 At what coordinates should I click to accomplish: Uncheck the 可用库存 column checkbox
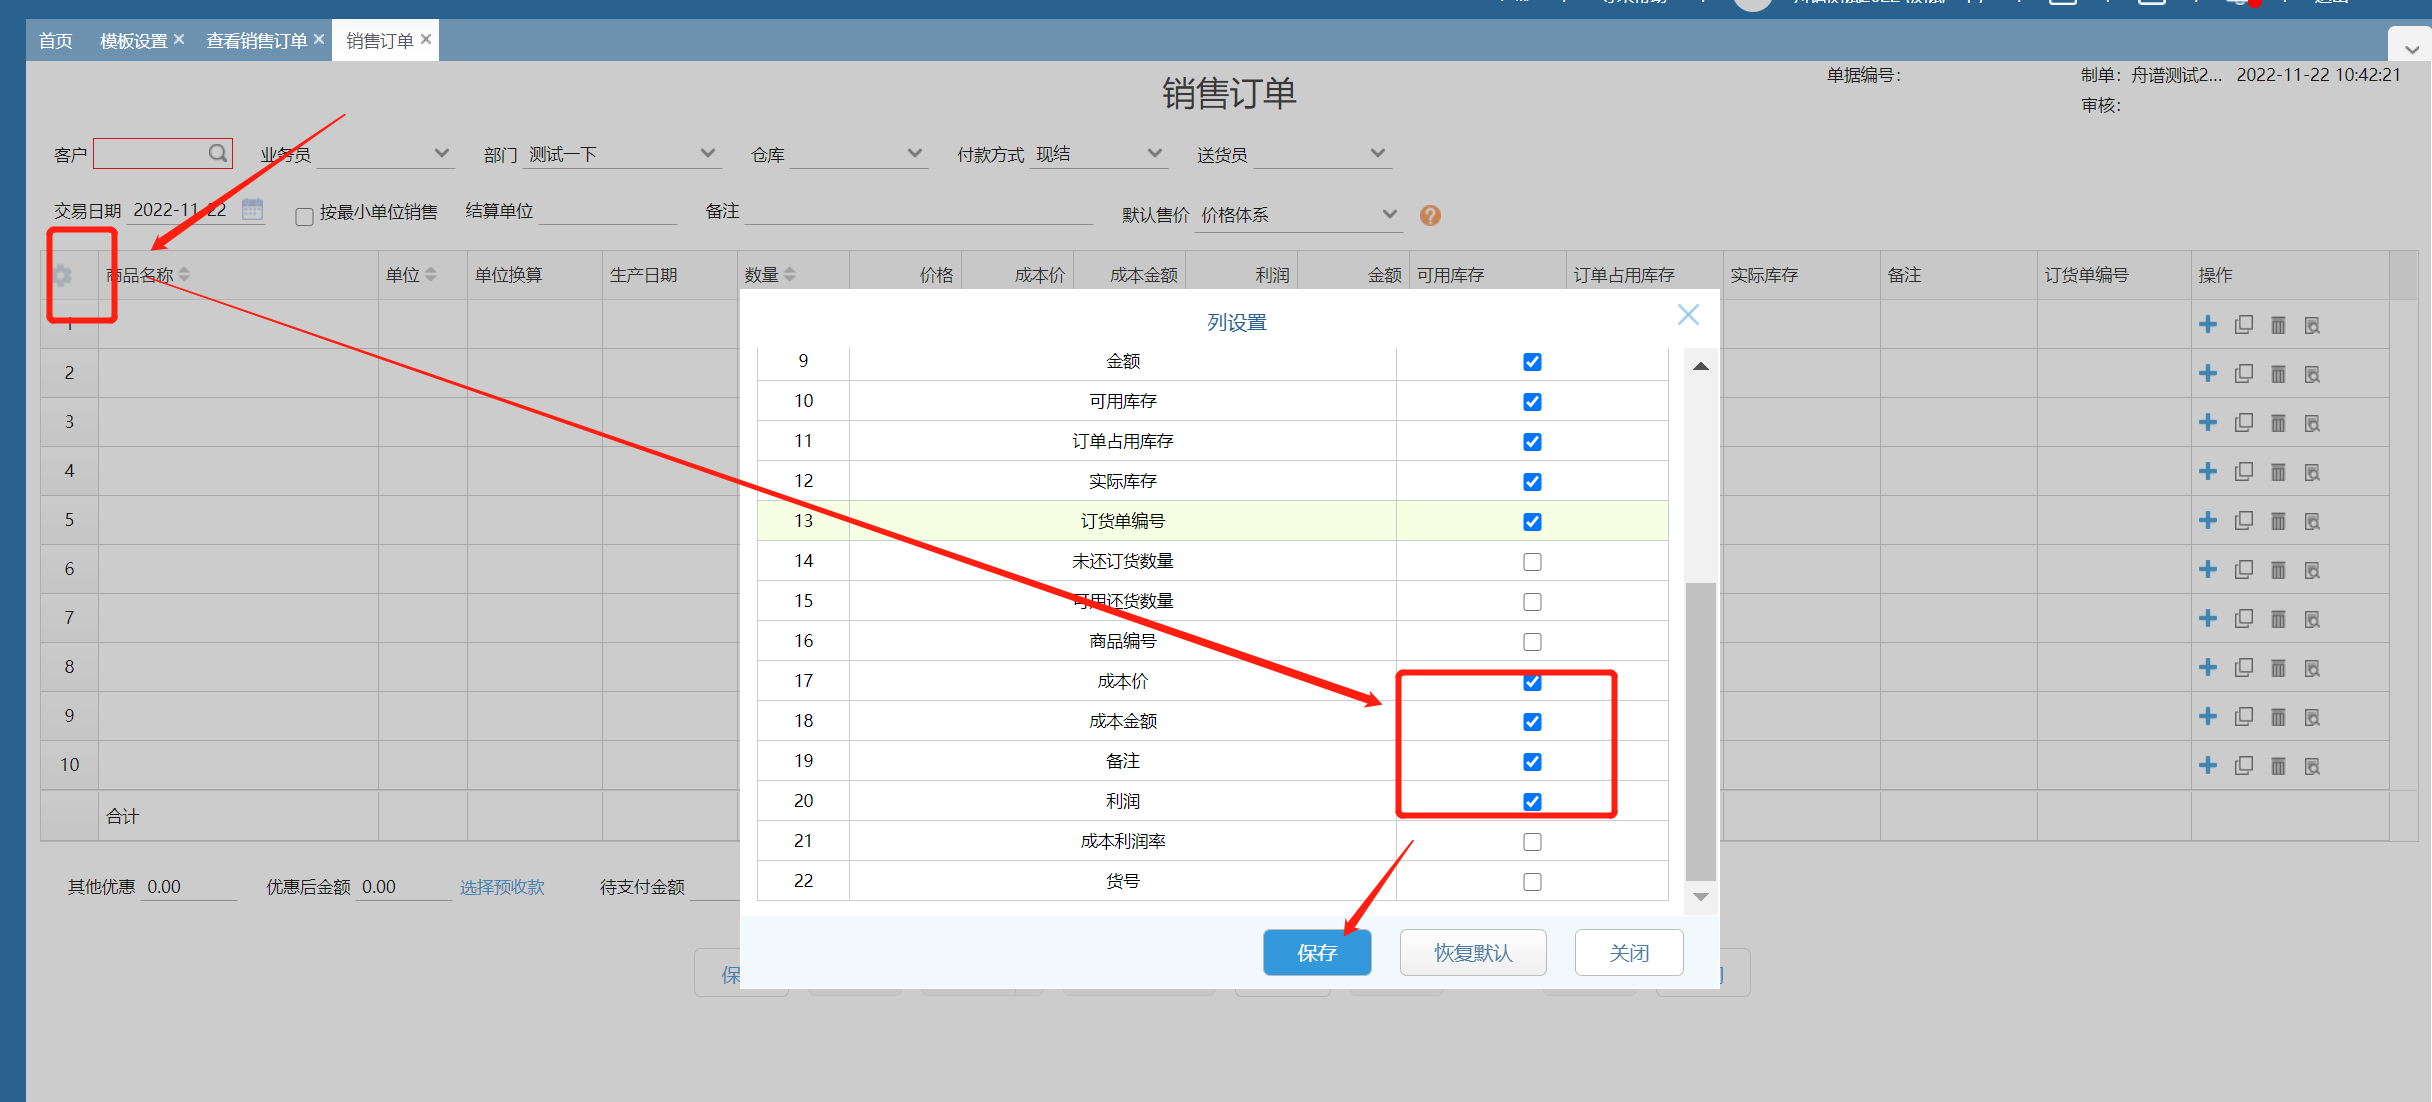[x=1532, y=402]
